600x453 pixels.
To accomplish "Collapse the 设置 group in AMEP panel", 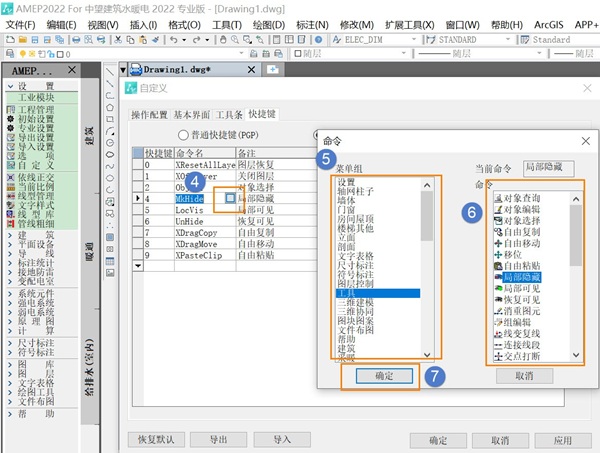I will pos(11,86).
